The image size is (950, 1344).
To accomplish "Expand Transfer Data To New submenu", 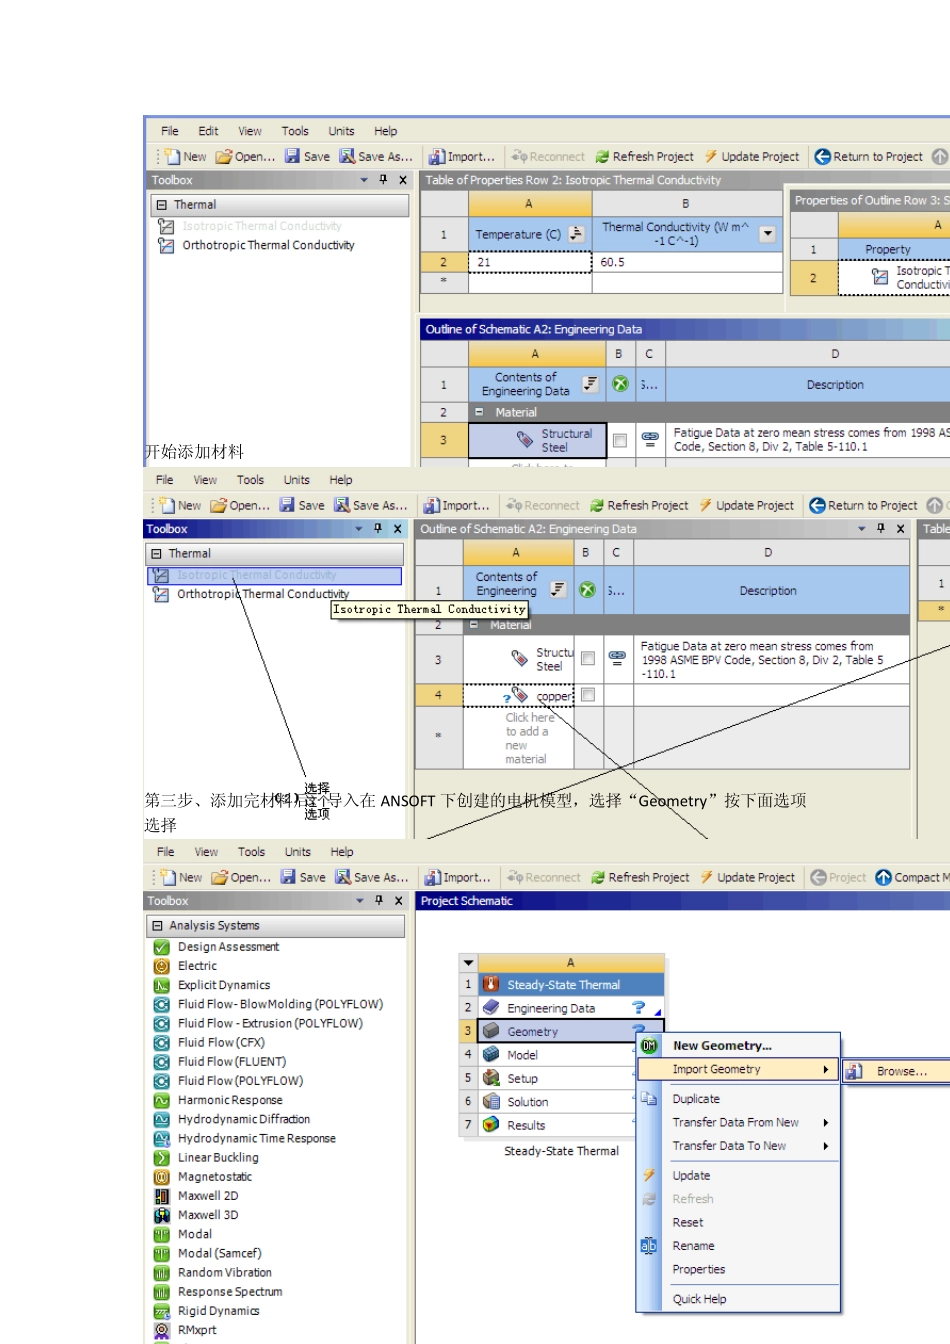I will click(826, 1146).
